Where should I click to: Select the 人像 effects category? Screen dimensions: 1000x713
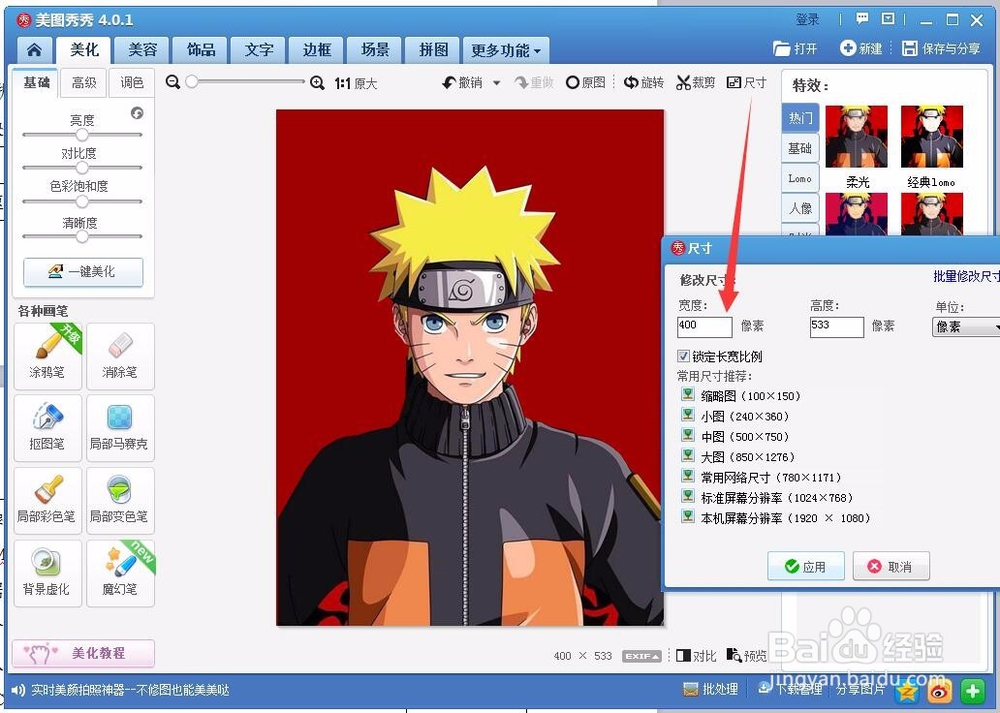coord(800,208)
